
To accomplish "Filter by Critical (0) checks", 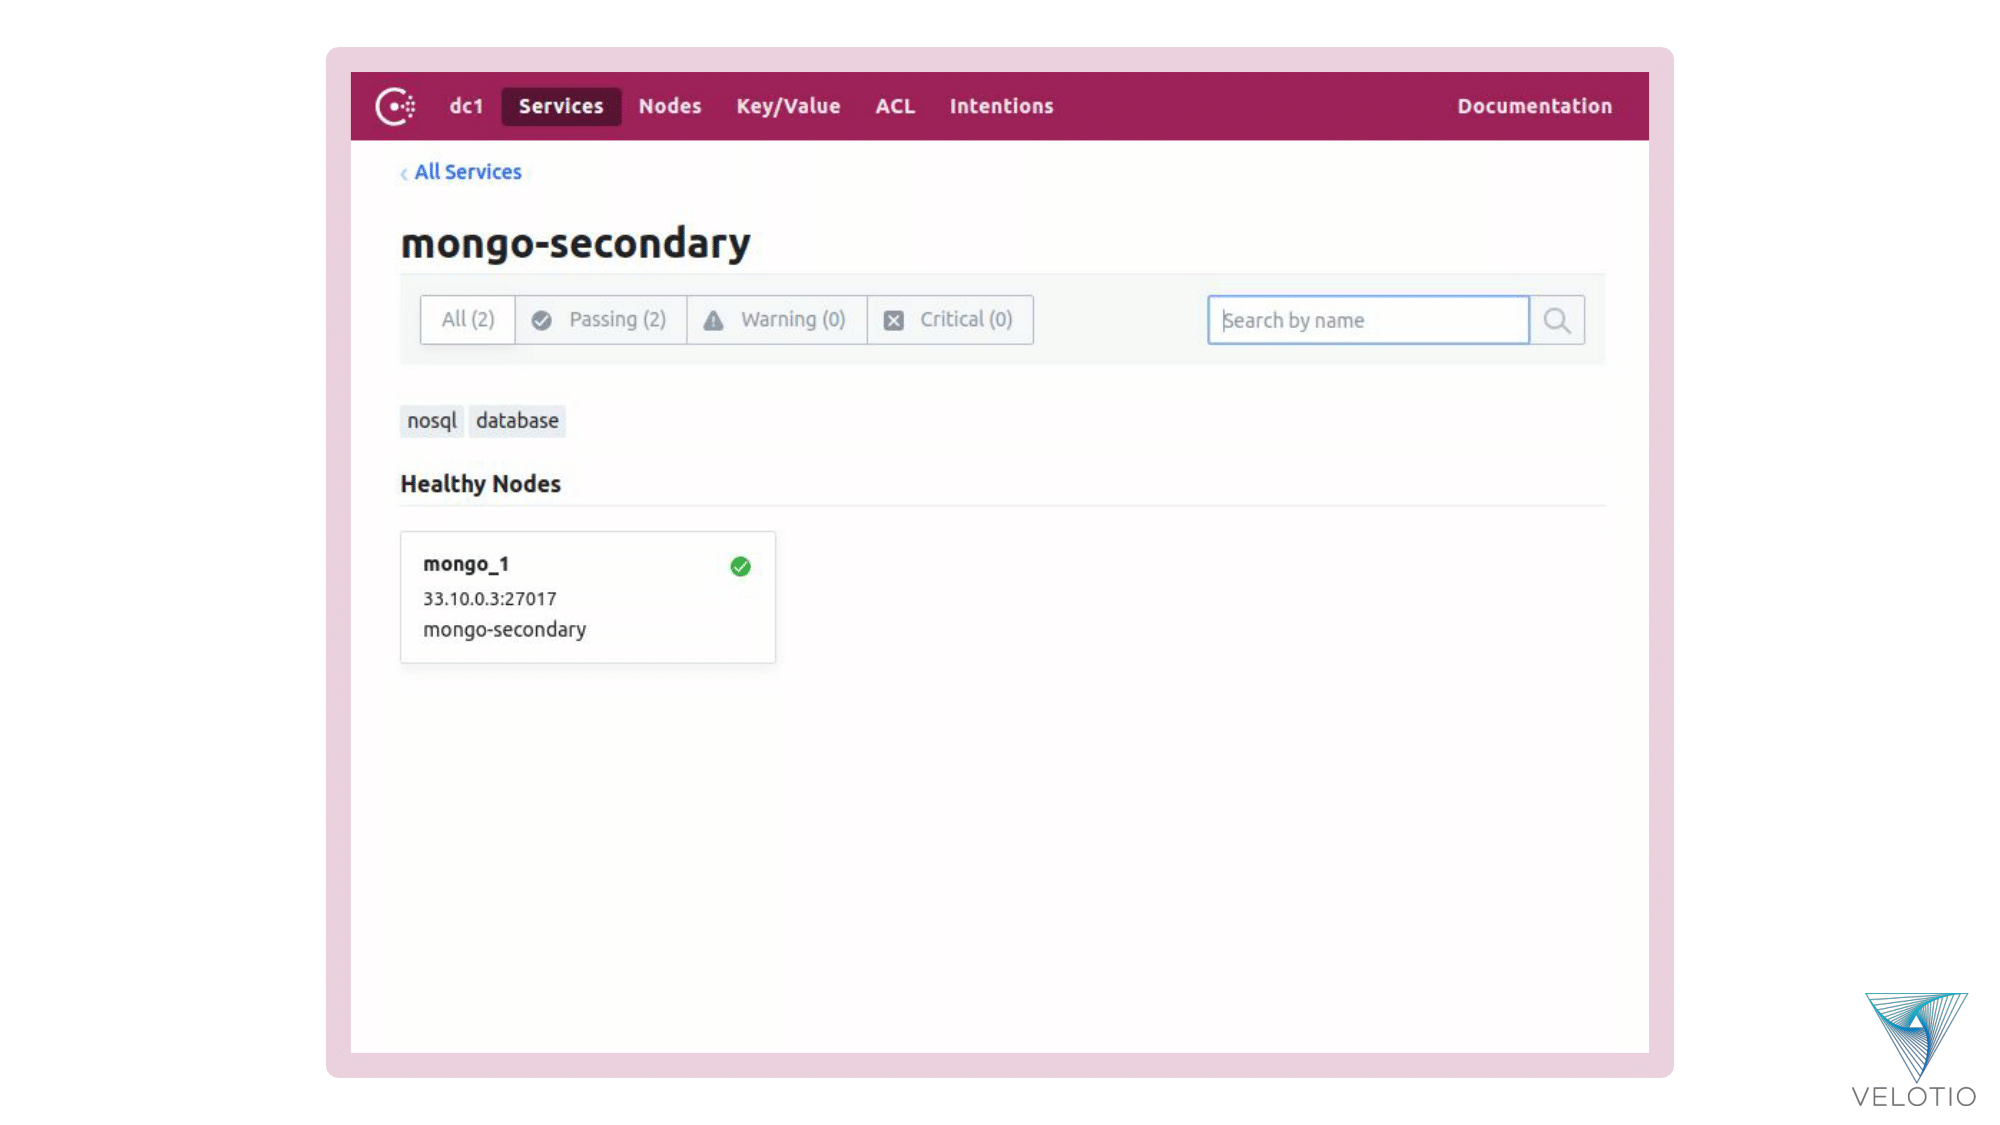I will click(965, 320).
